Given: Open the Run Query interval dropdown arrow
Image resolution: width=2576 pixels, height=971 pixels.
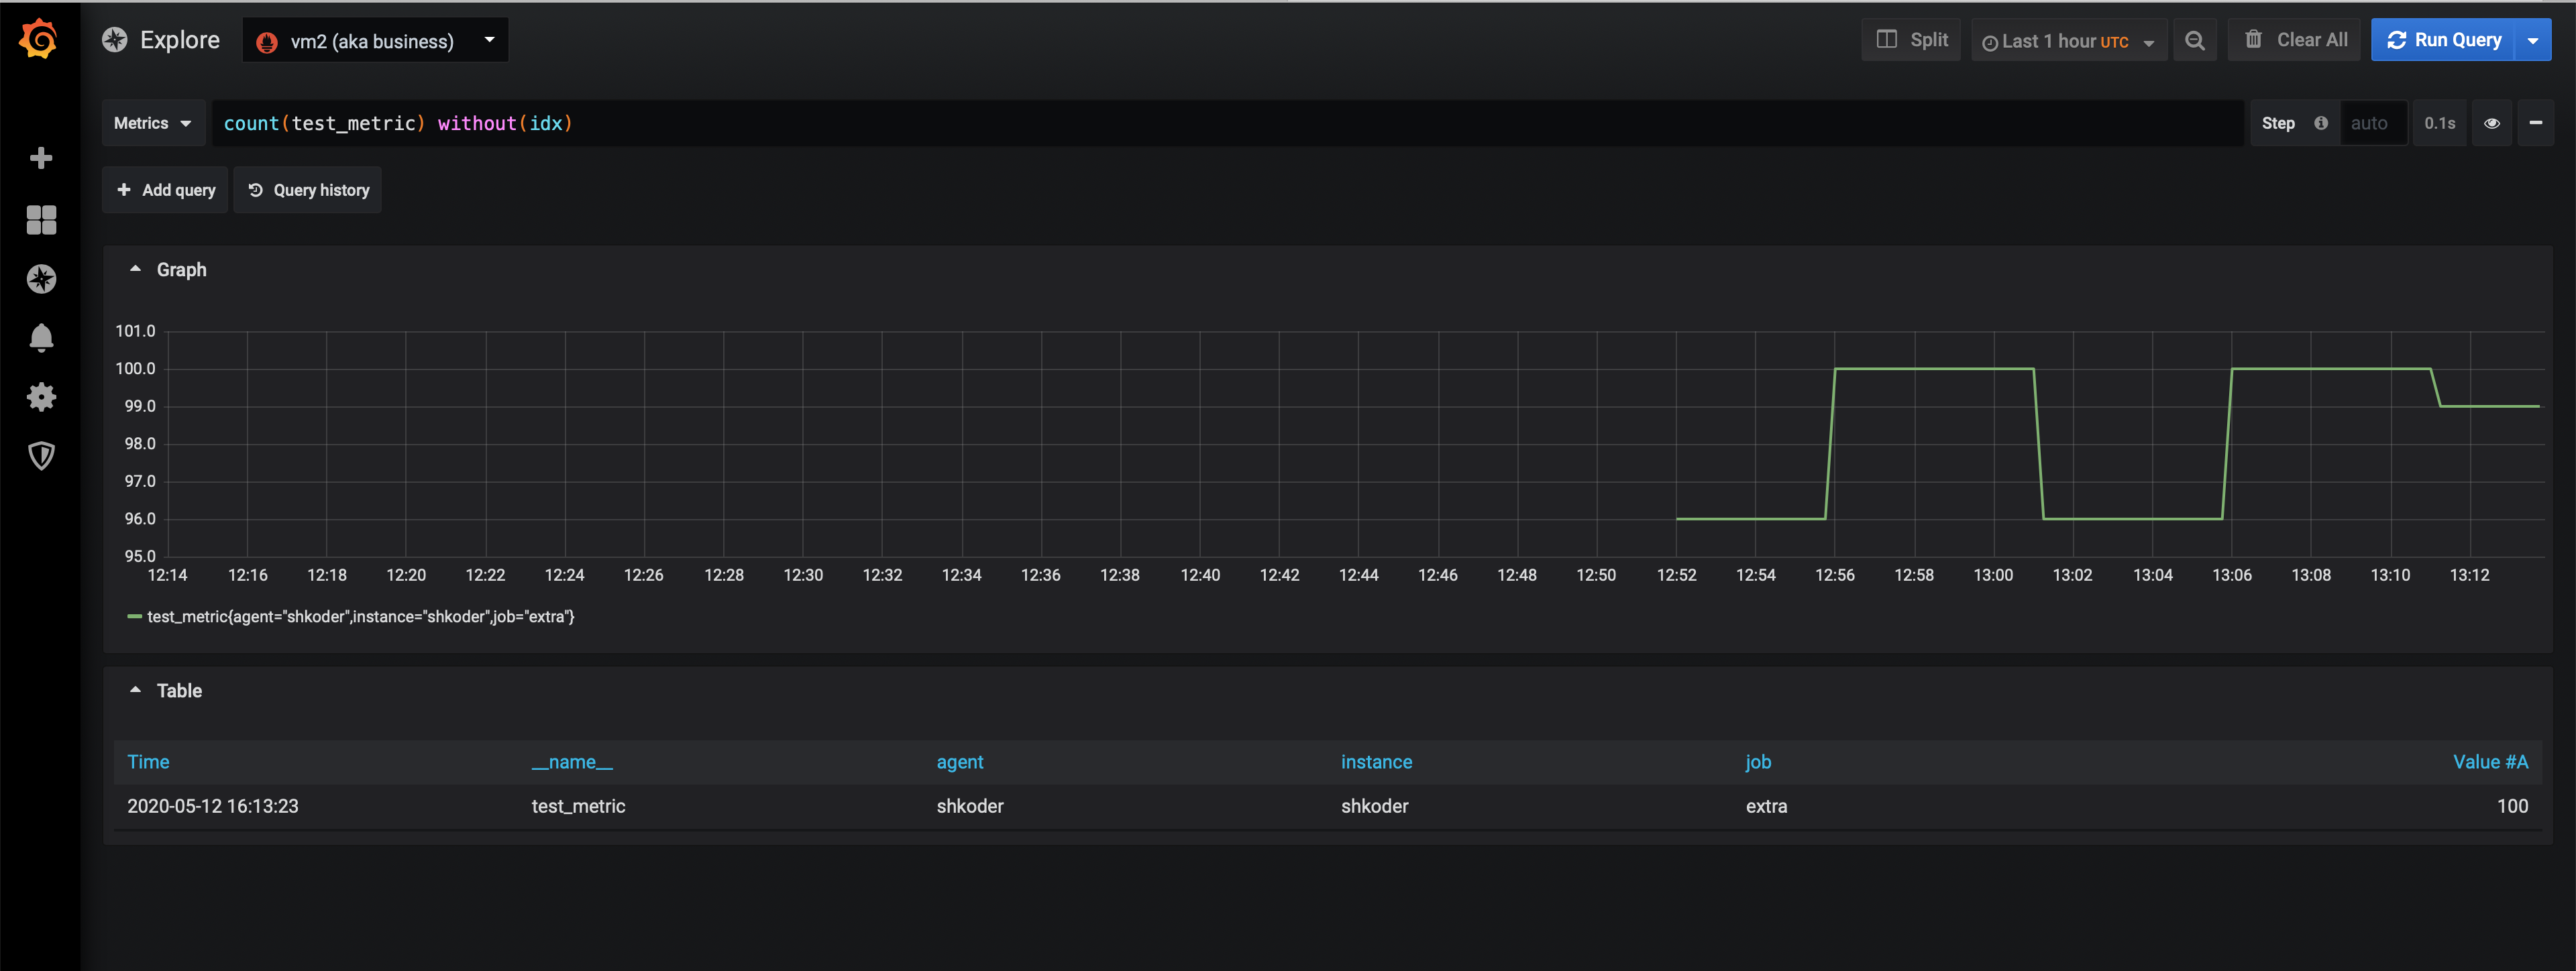Looking at the screenshot, I should (x=2533, y=40).
